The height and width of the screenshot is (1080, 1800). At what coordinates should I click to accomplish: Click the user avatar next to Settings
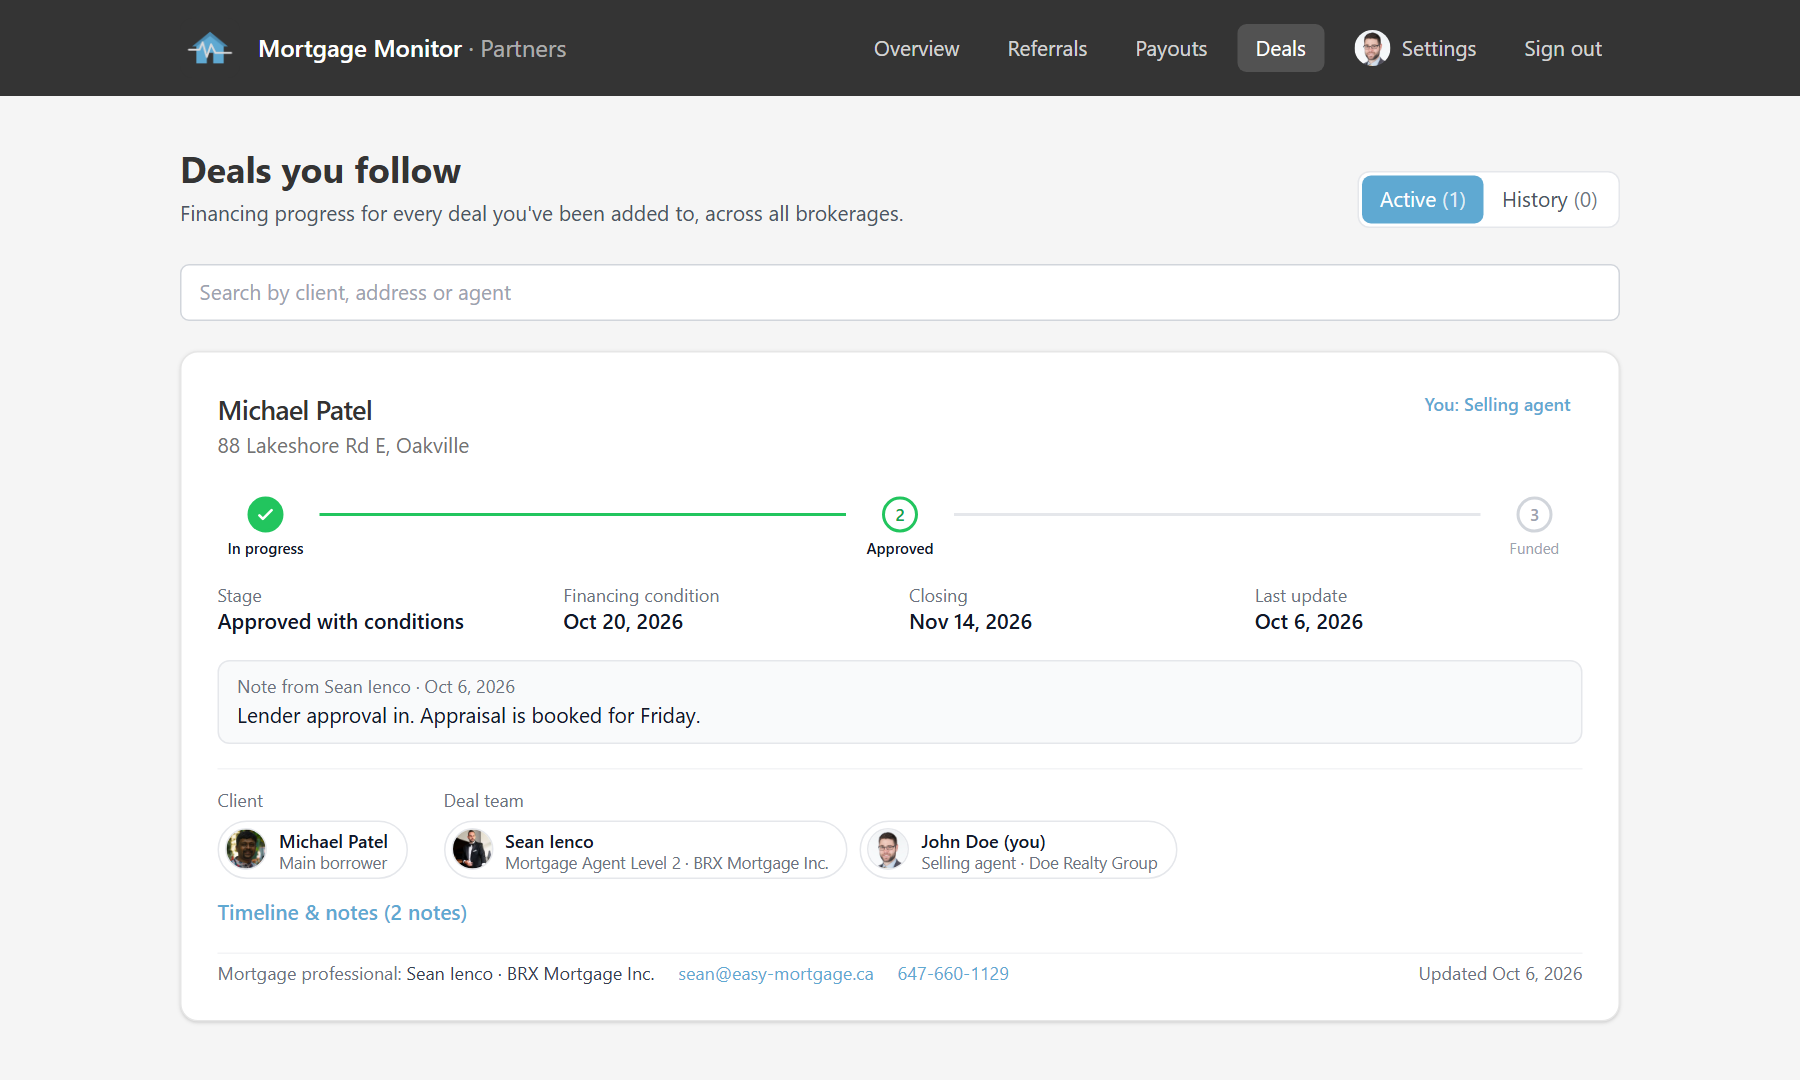click(x=1372, y=48)
